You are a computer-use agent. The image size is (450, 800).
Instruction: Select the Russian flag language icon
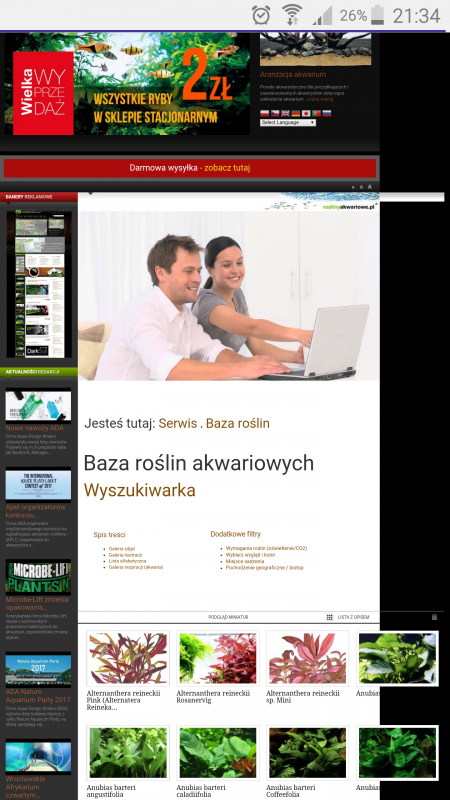[327, 113]
